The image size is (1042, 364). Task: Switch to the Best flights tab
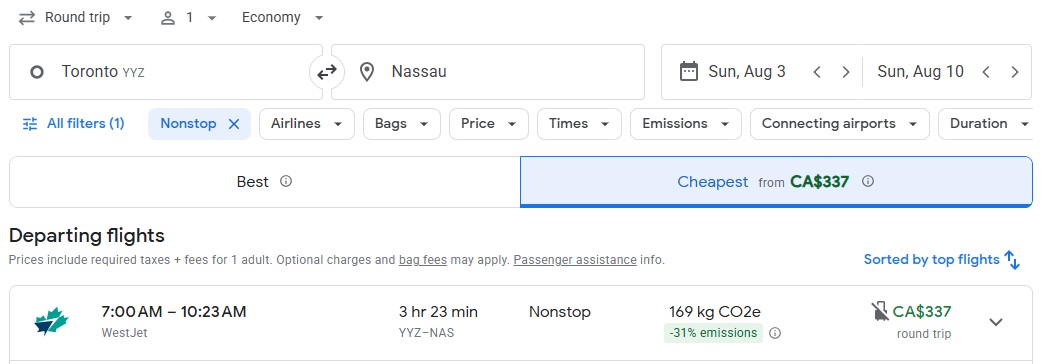click(x=264, y=182)
